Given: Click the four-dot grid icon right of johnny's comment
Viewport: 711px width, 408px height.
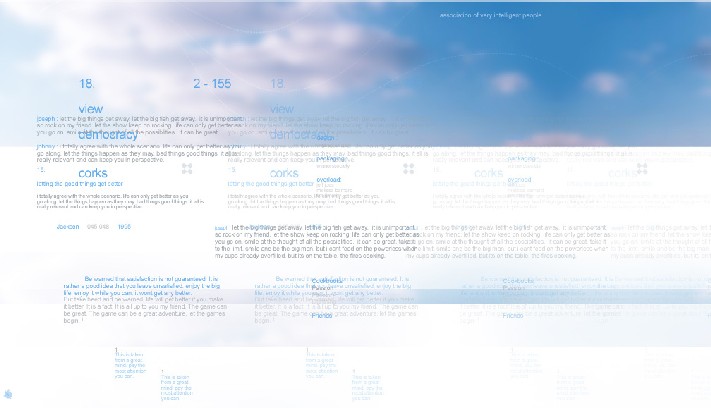Looking at the screenshot, I should pos(186,168).
